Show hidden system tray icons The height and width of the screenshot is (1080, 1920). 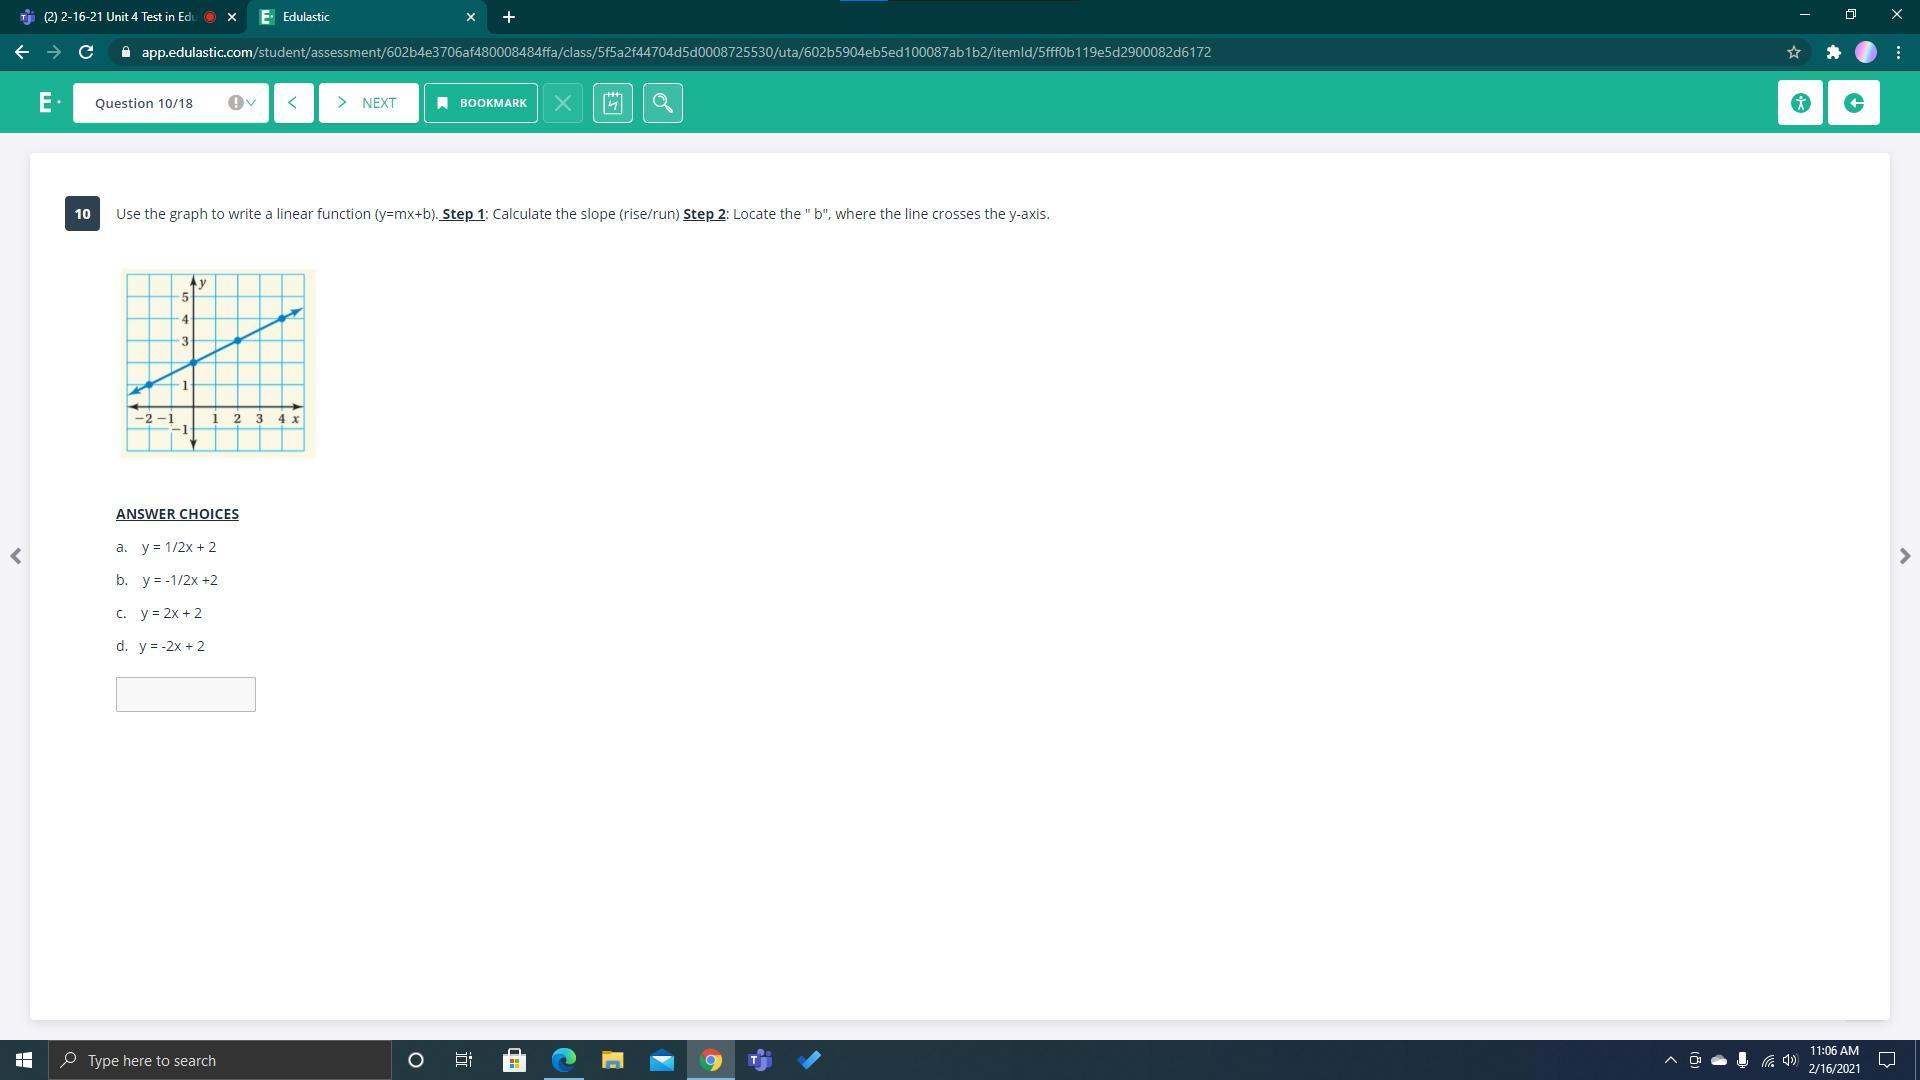click(1669, 1060)
